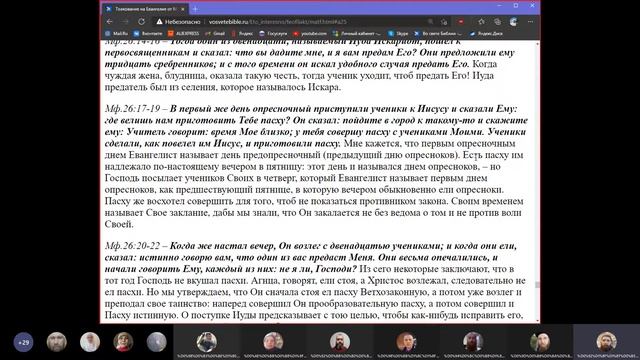The height and width of the screenshot is (360, 640).
Task: Close the 'Толкование на Евангелие' tab
Action: [x=182, y=9]
